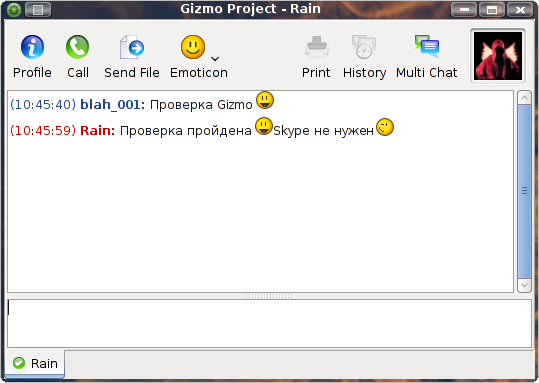Click the pane splitter handle above input
539x383 pixels.
[x=269, y=296]
